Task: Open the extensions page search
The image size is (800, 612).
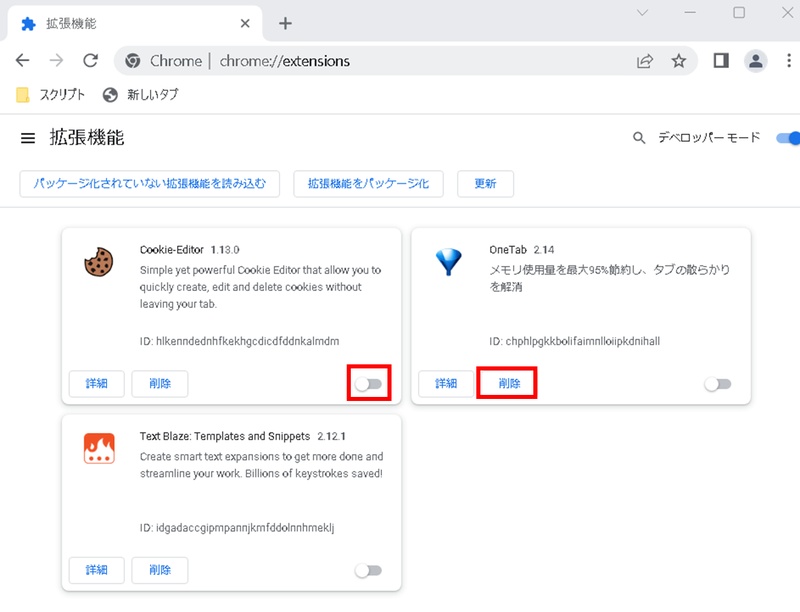Action: click(639, 139)
